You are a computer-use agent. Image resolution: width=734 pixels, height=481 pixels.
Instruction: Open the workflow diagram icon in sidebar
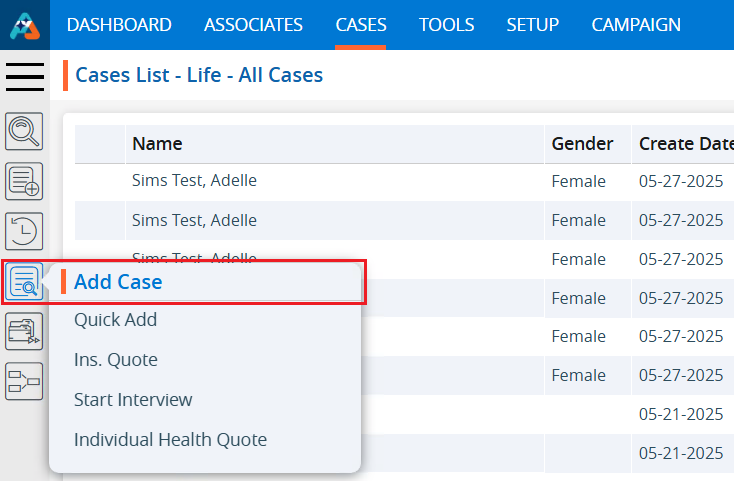25,381
